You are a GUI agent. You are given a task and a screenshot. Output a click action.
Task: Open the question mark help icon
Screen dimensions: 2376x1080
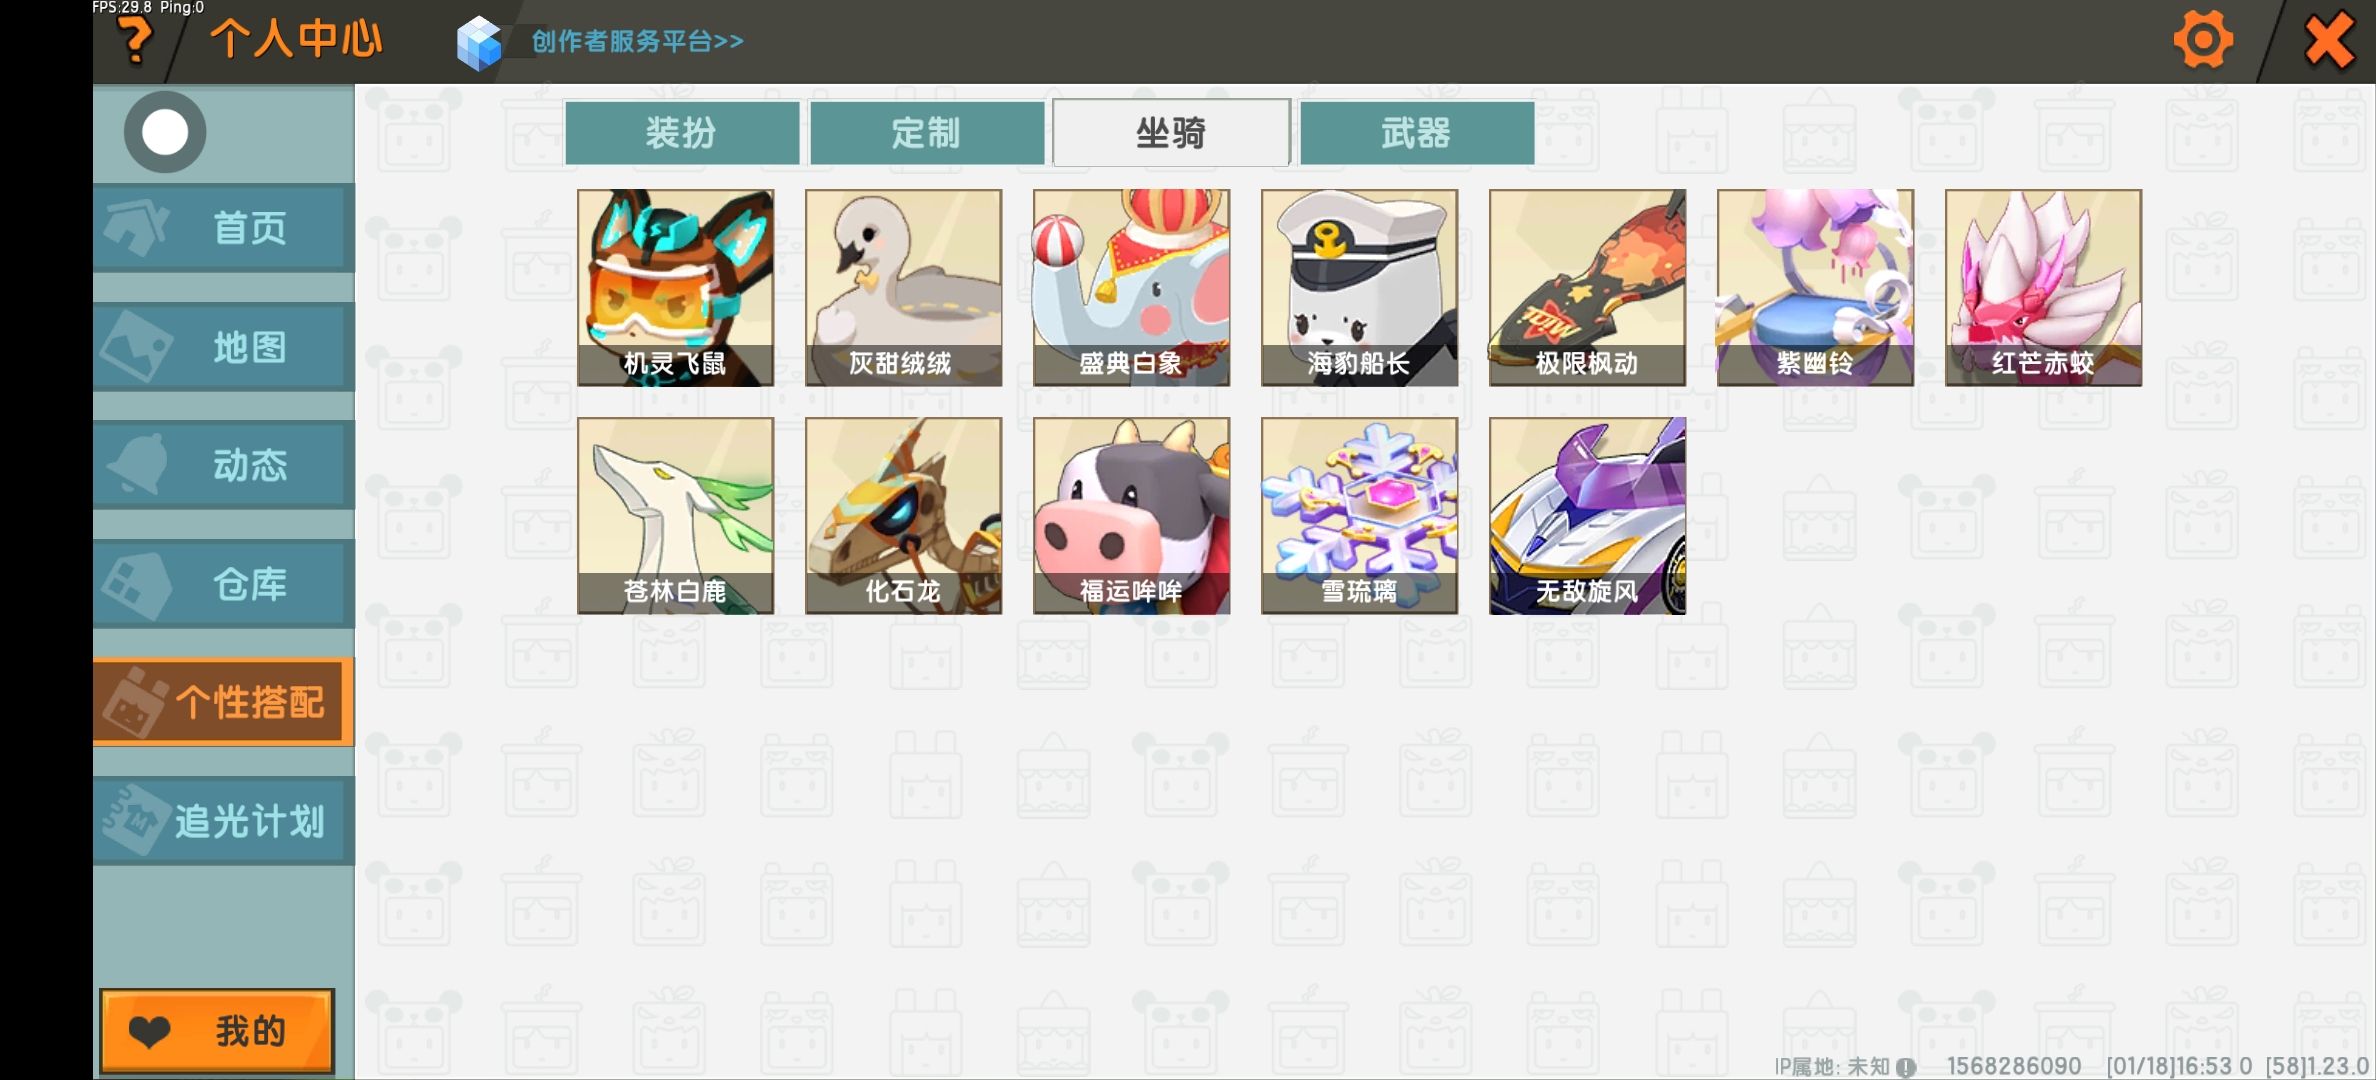[135, 40]
